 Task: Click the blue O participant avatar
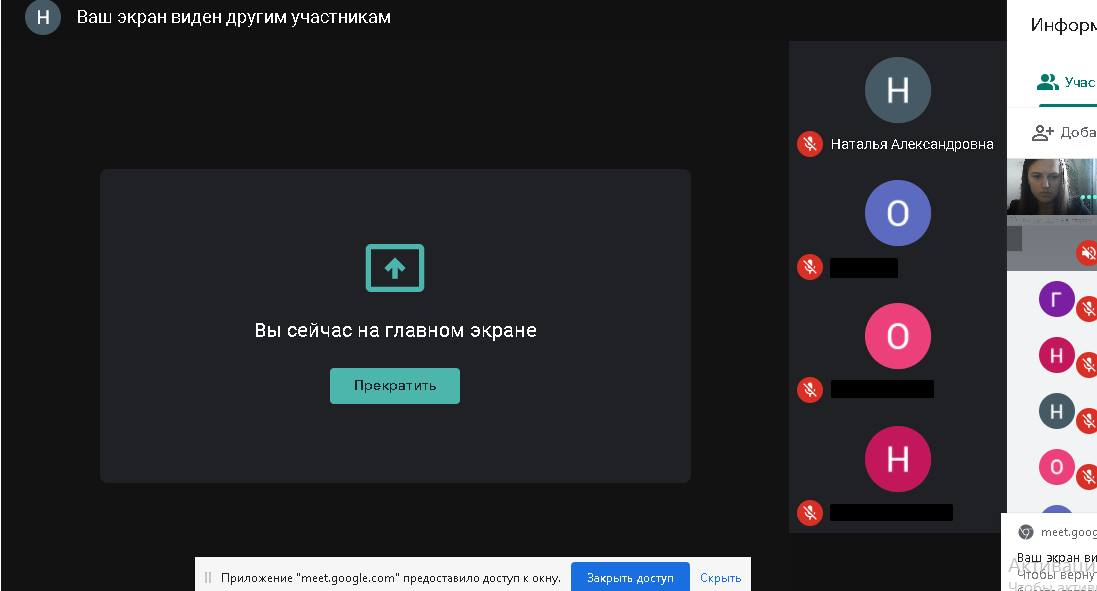tap(897, 213)
